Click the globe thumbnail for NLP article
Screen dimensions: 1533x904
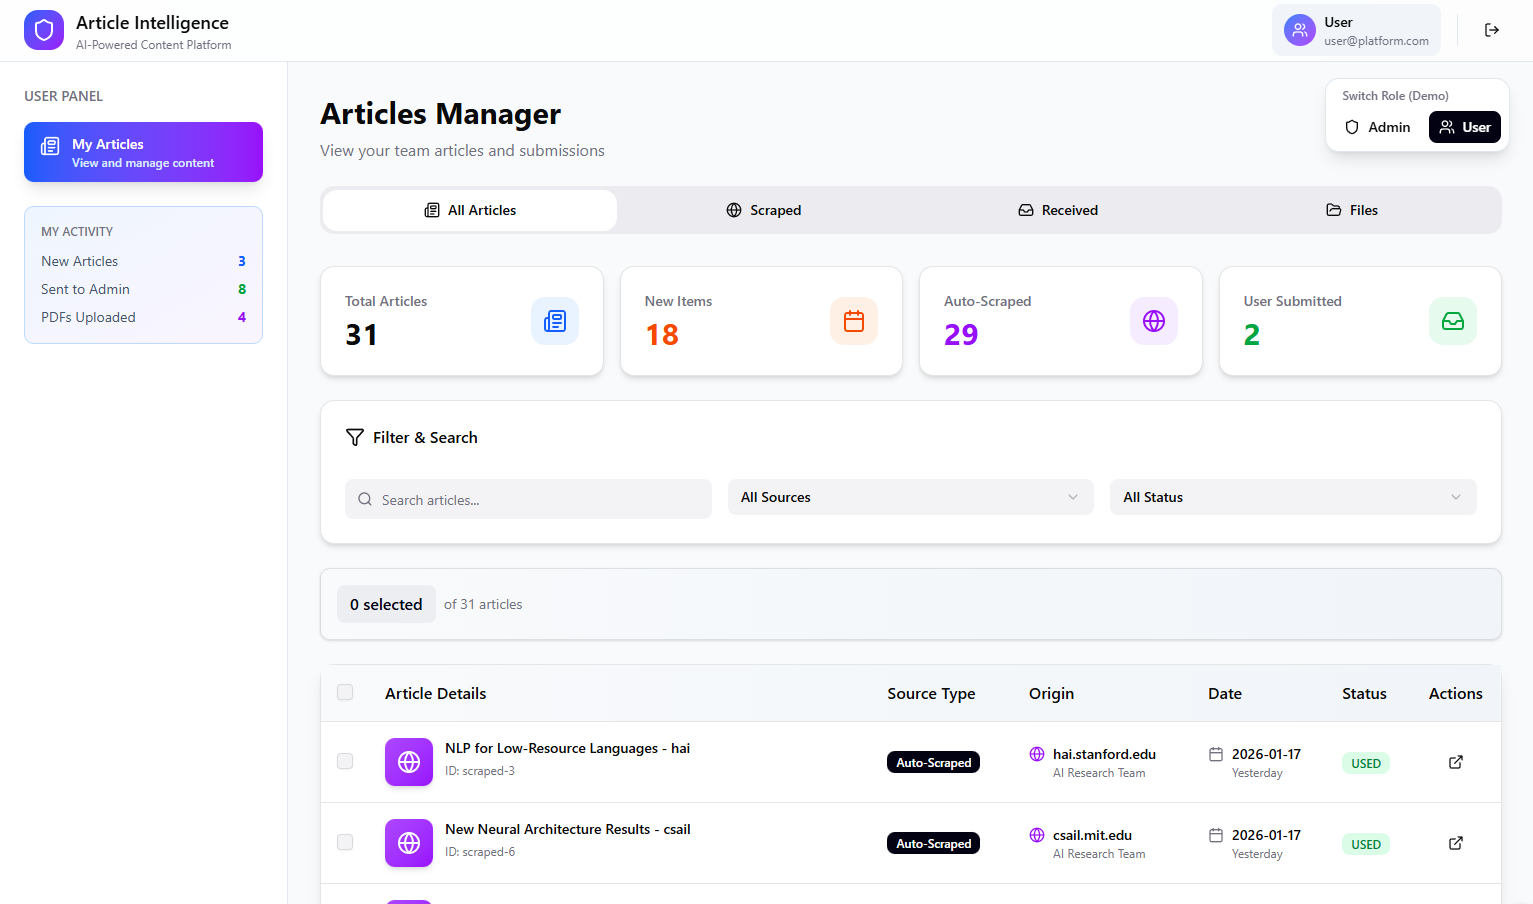coord(409,762)
